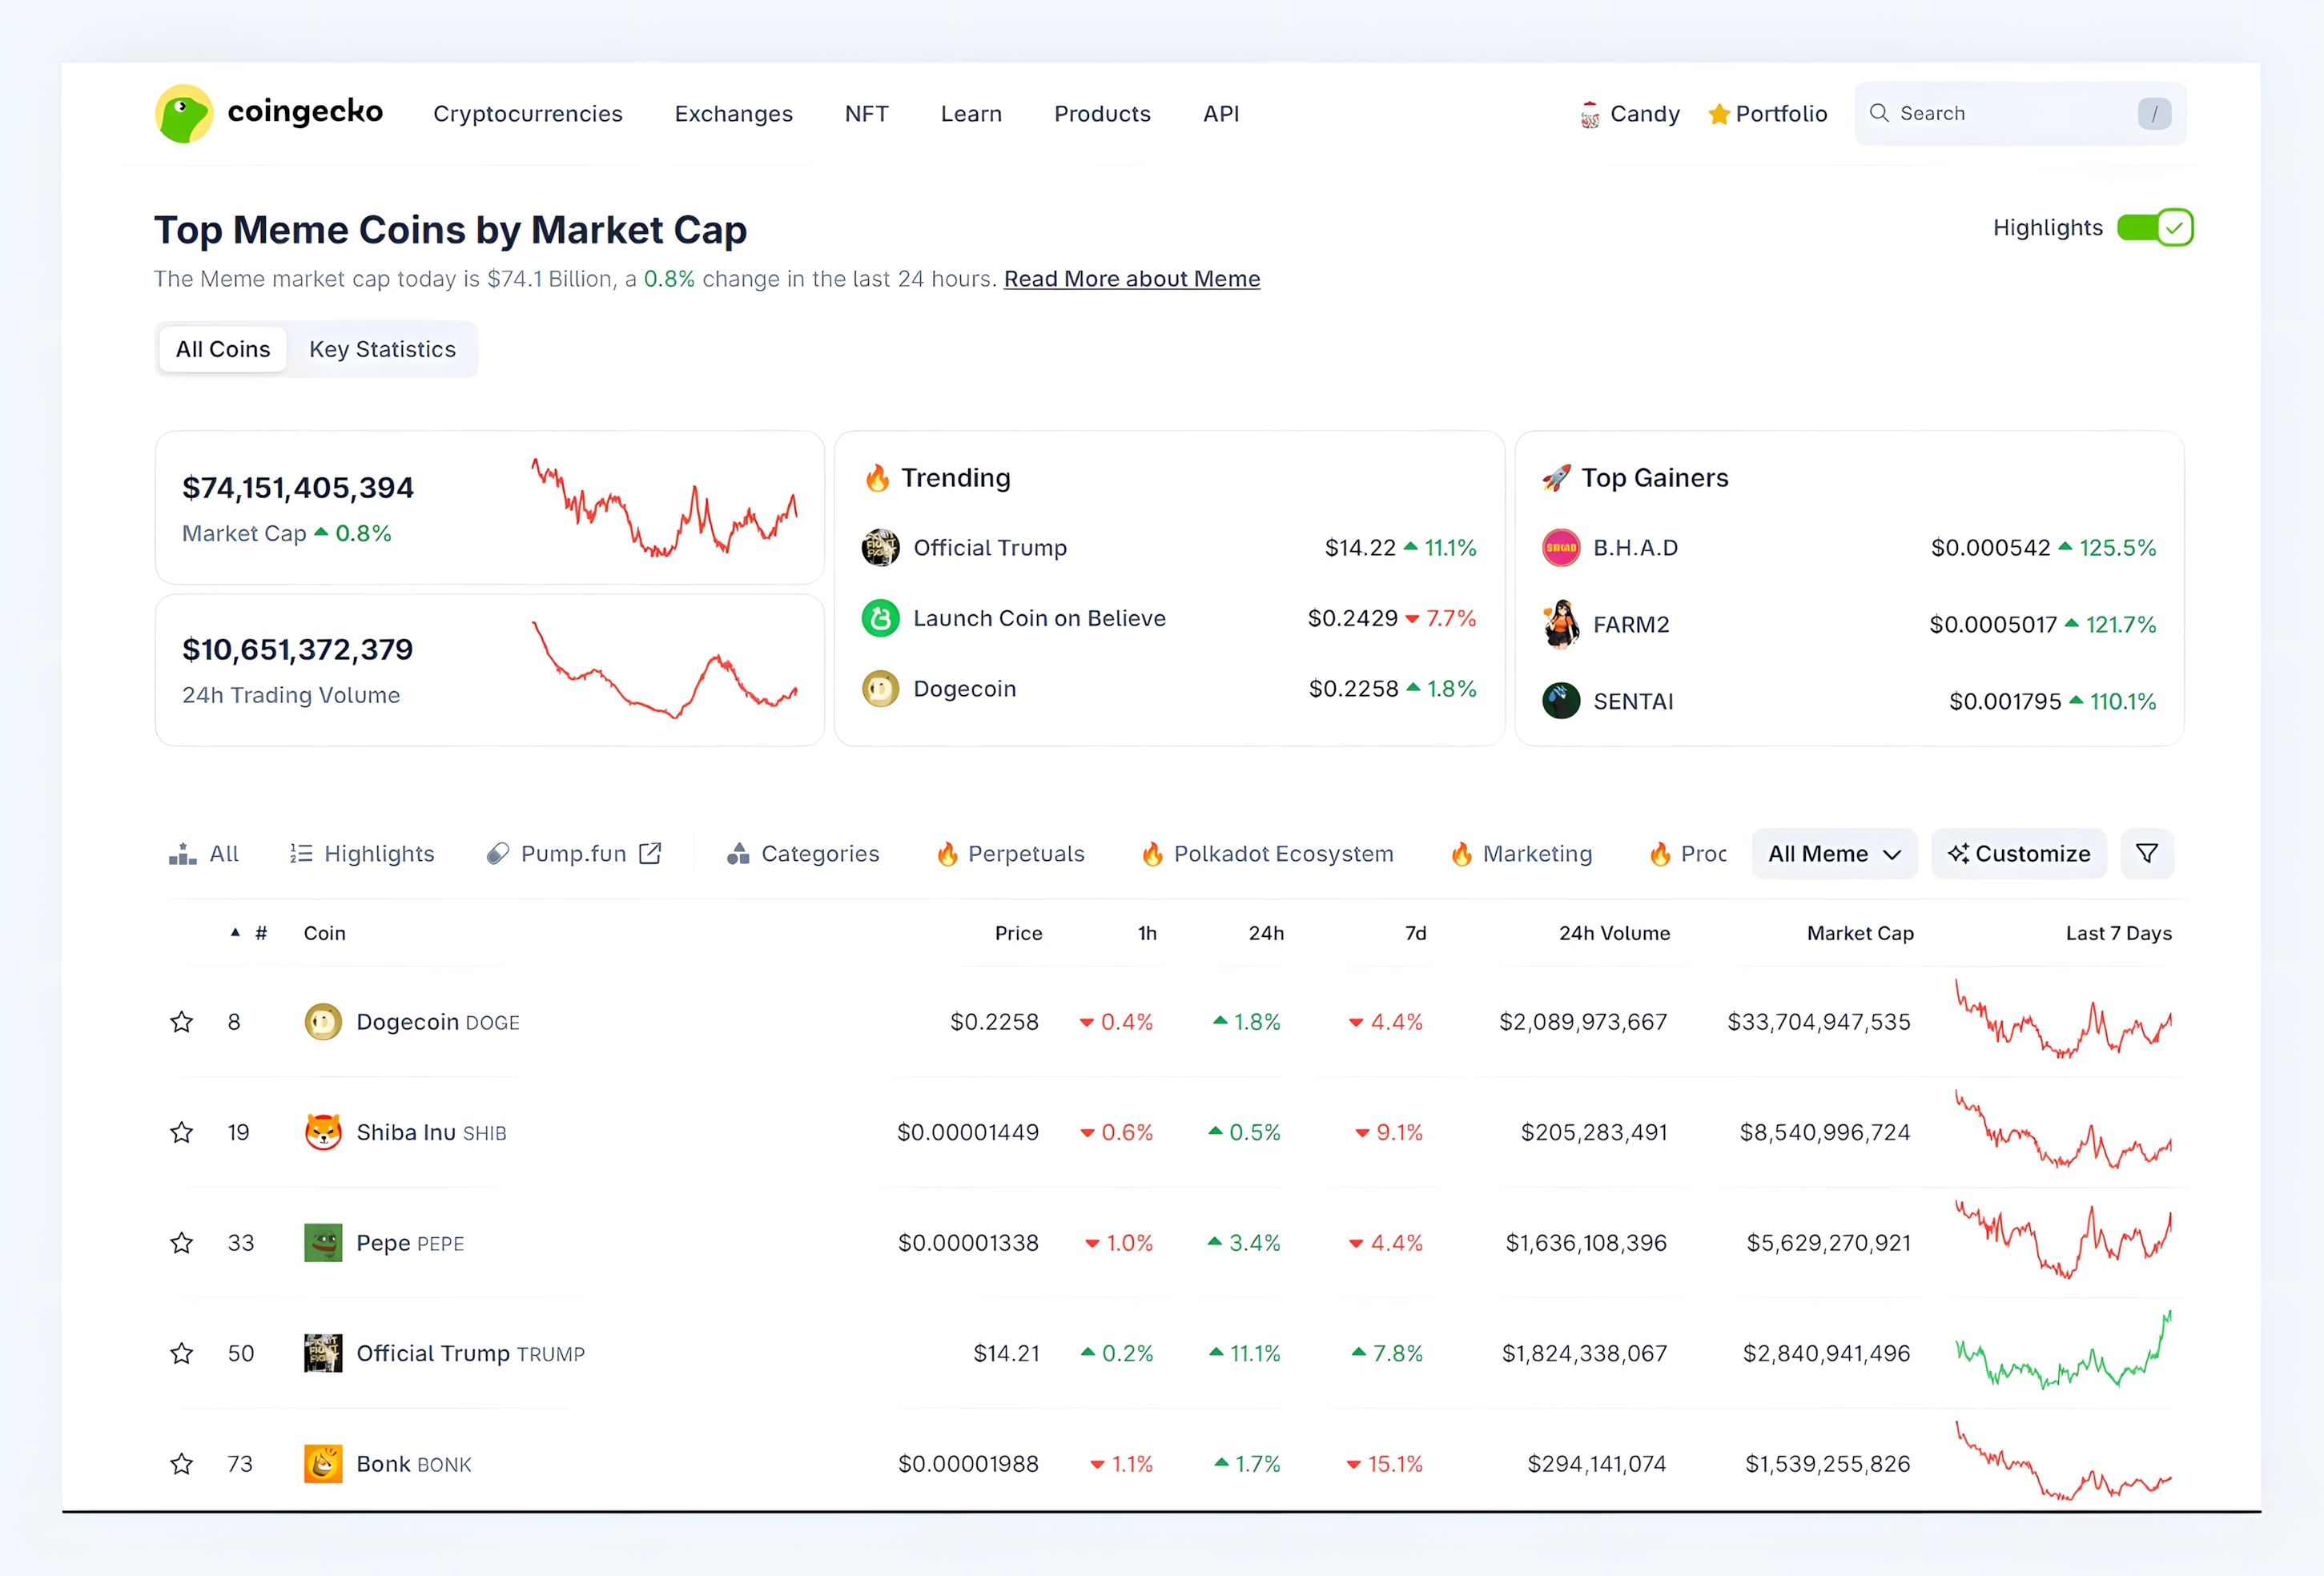Click the All podium icon in filter bar

tap(183, 853)
